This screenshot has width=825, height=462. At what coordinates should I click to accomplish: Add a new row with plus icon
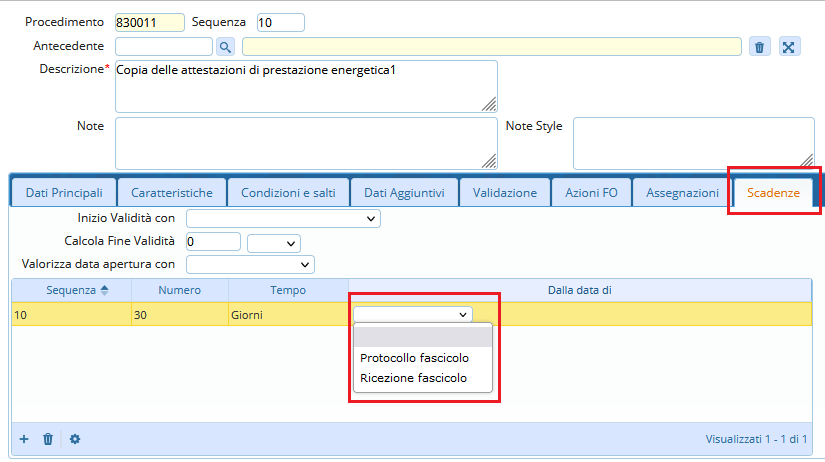tap(24, 438)
